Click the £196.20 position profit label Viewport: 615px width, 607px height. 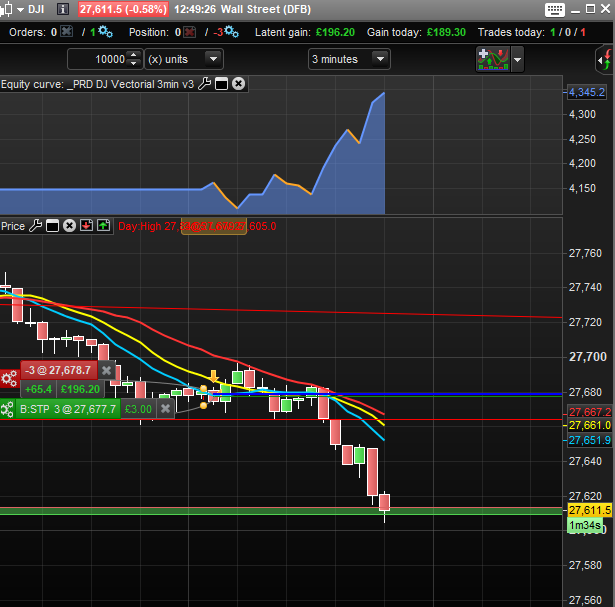click(80, 389)
